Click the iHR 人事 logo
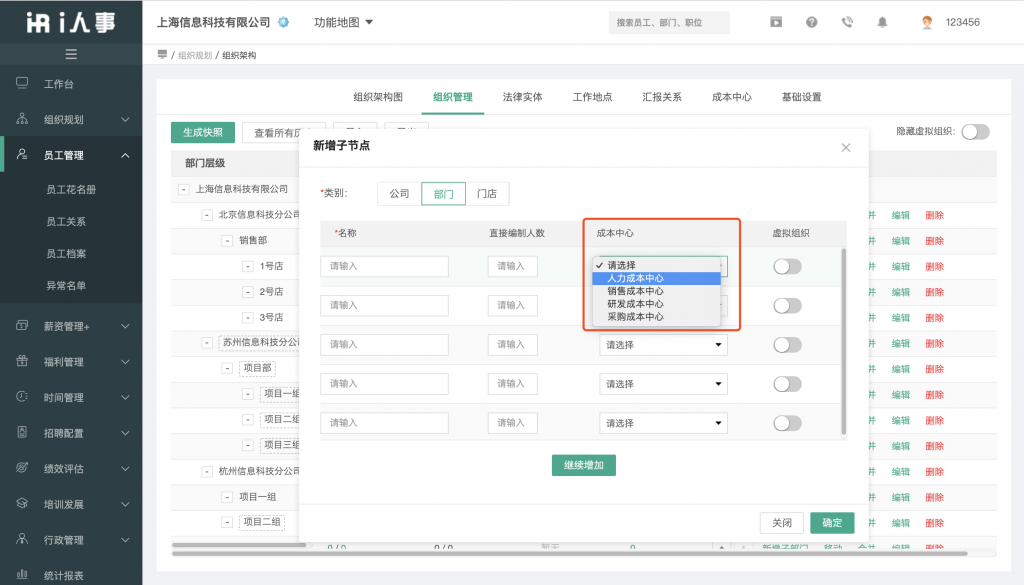This screenshot has width=1024, height=585. point(71,22)
